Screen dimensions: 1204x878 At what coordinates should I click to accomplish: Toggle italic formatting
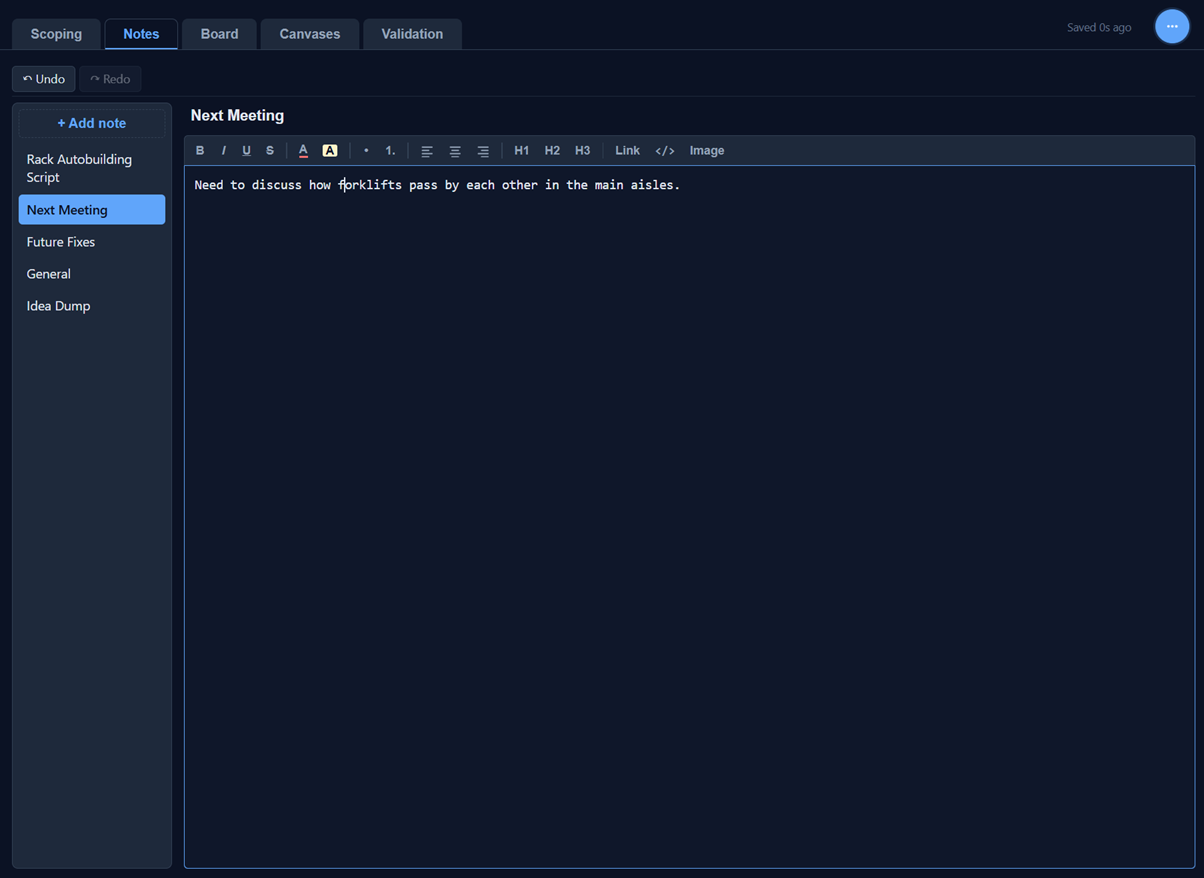pos(223,151)
